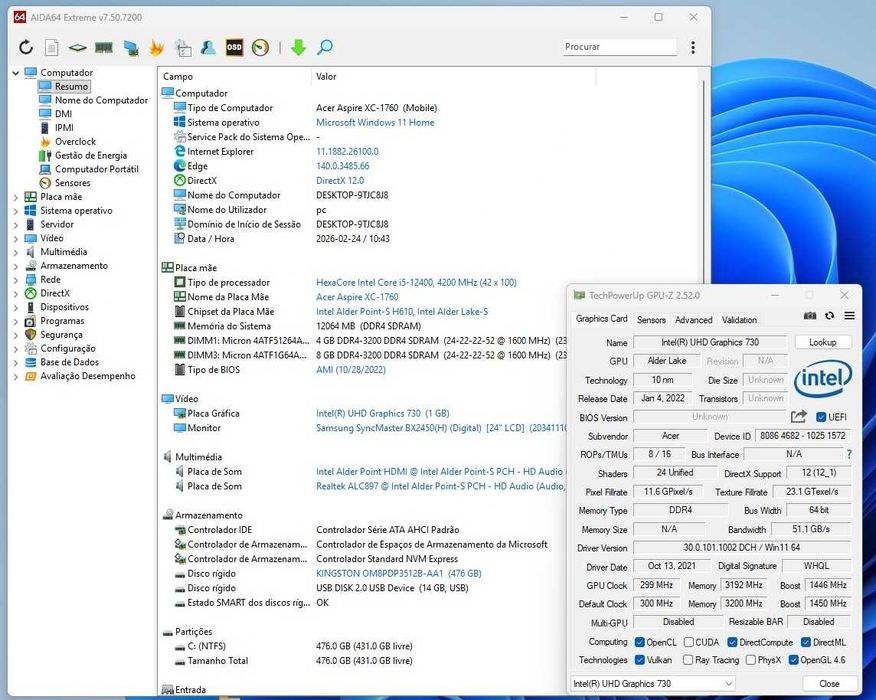Switch to the Advanced tab
This screenshot has height=700, width=876.
(693, 320)
